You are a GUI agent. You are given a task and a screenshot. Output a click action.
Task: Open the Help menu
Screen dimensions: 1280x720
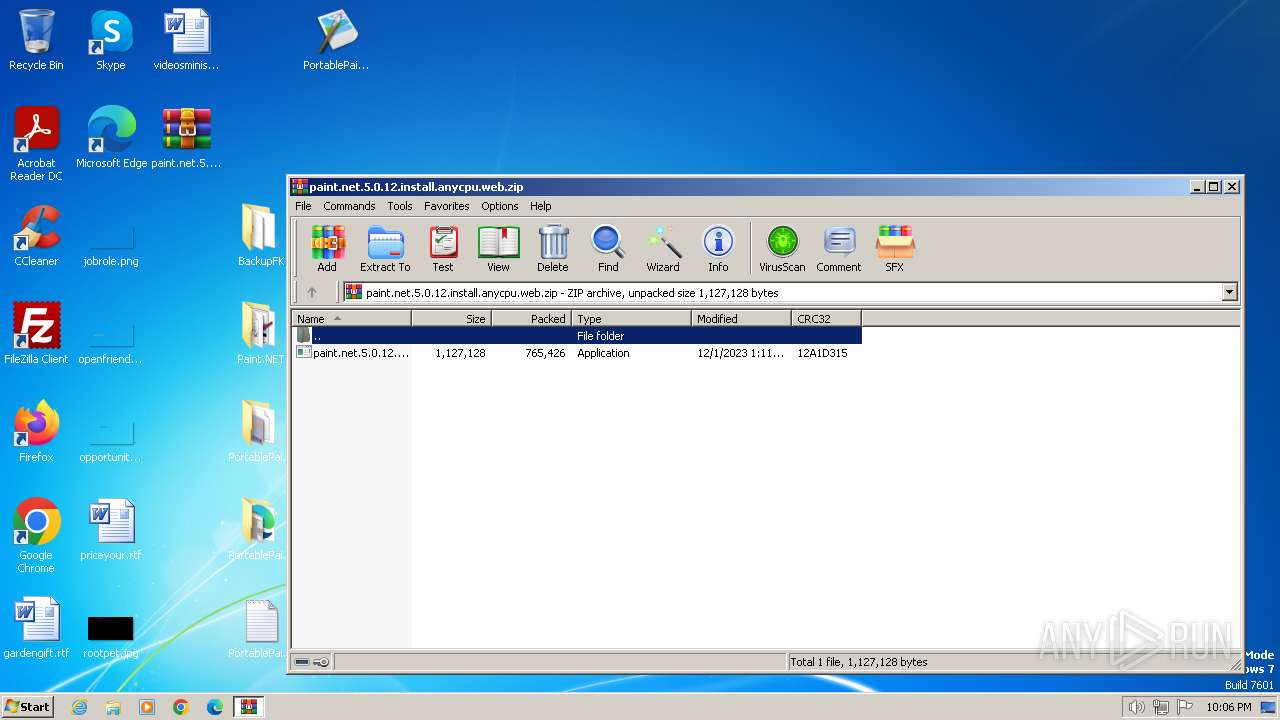(541, 206)
